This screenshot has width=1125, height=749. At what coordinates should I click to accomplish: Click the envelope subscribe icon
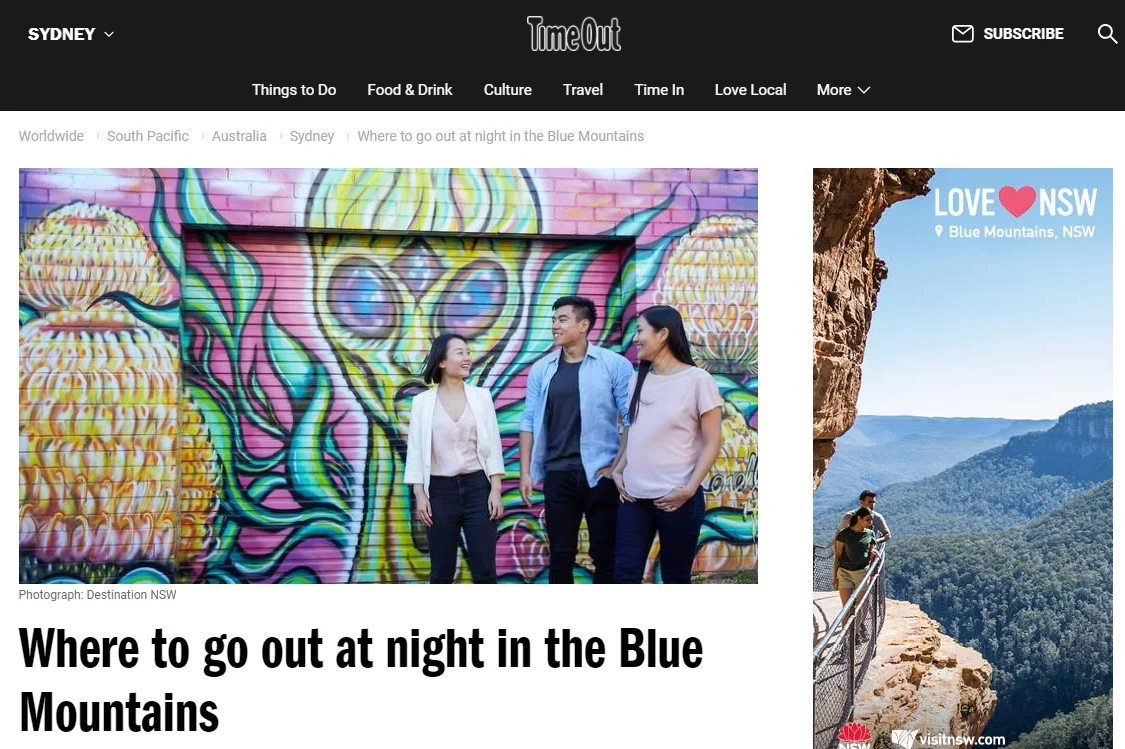click(x=962, y=34)
